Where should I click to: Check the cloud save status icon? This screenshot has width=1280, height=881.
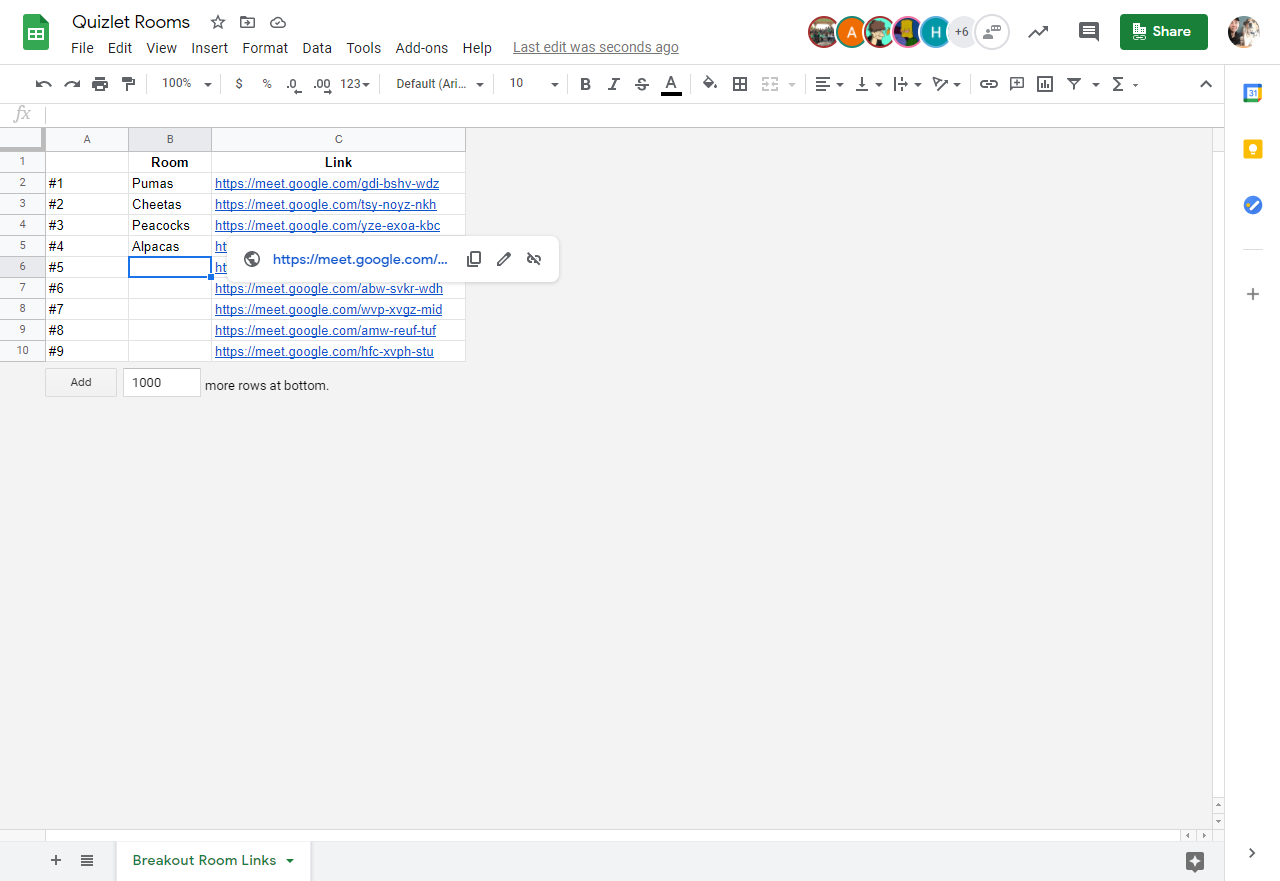(x=278, y=22)
